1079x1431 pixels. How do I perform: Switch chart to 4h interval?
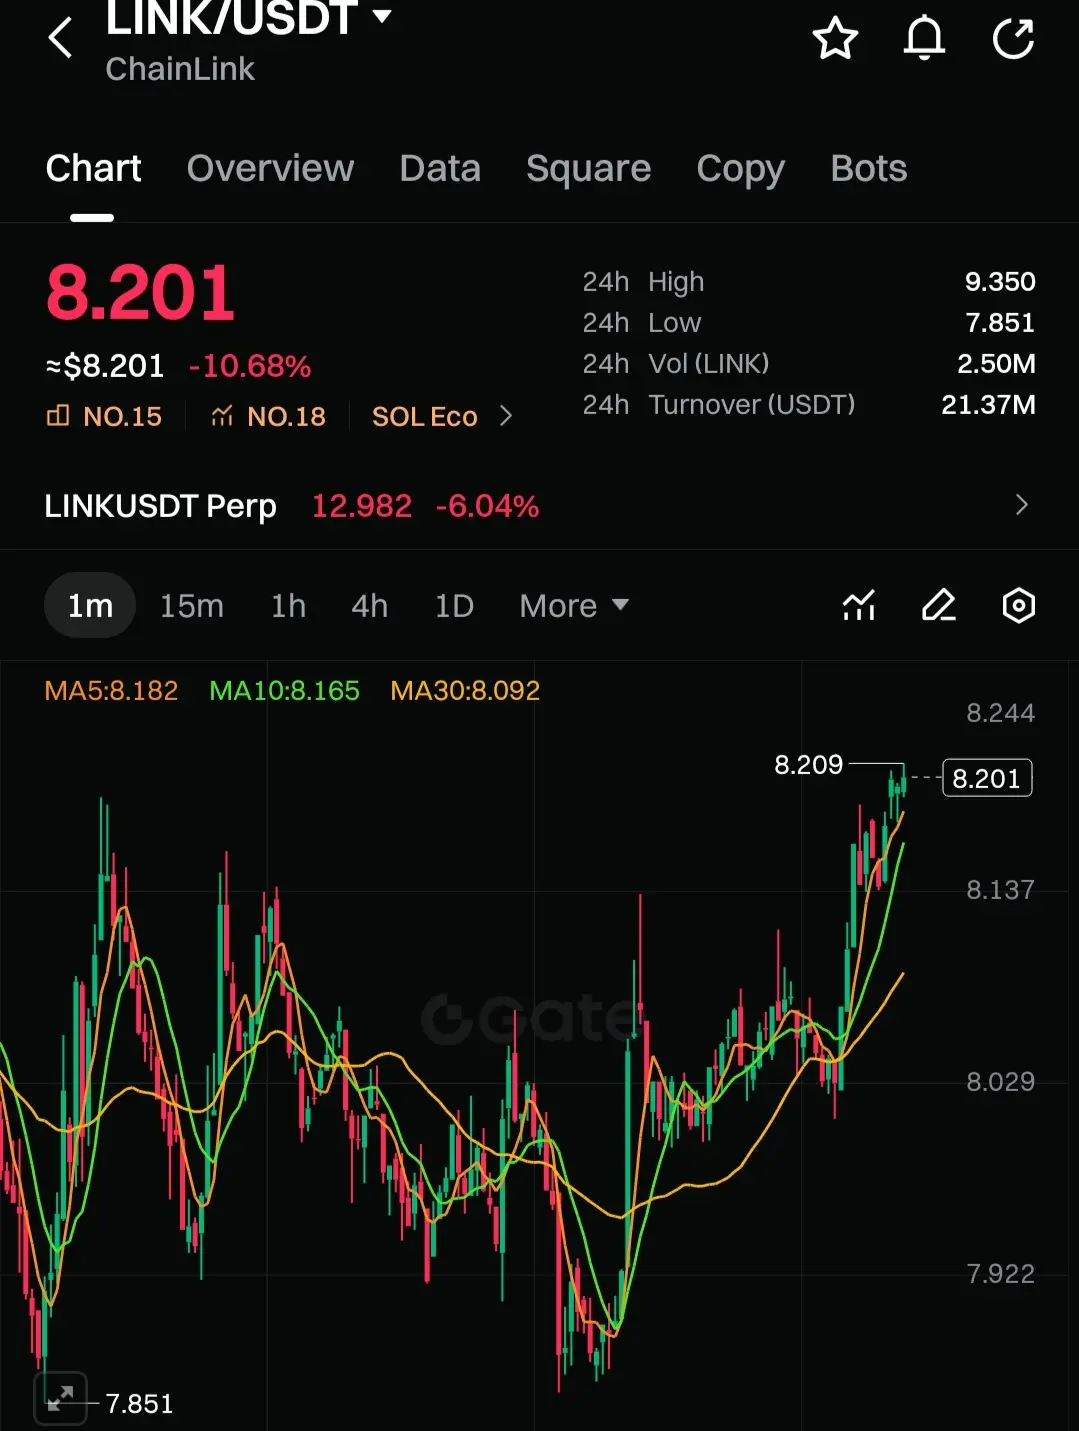coord(369,605)
